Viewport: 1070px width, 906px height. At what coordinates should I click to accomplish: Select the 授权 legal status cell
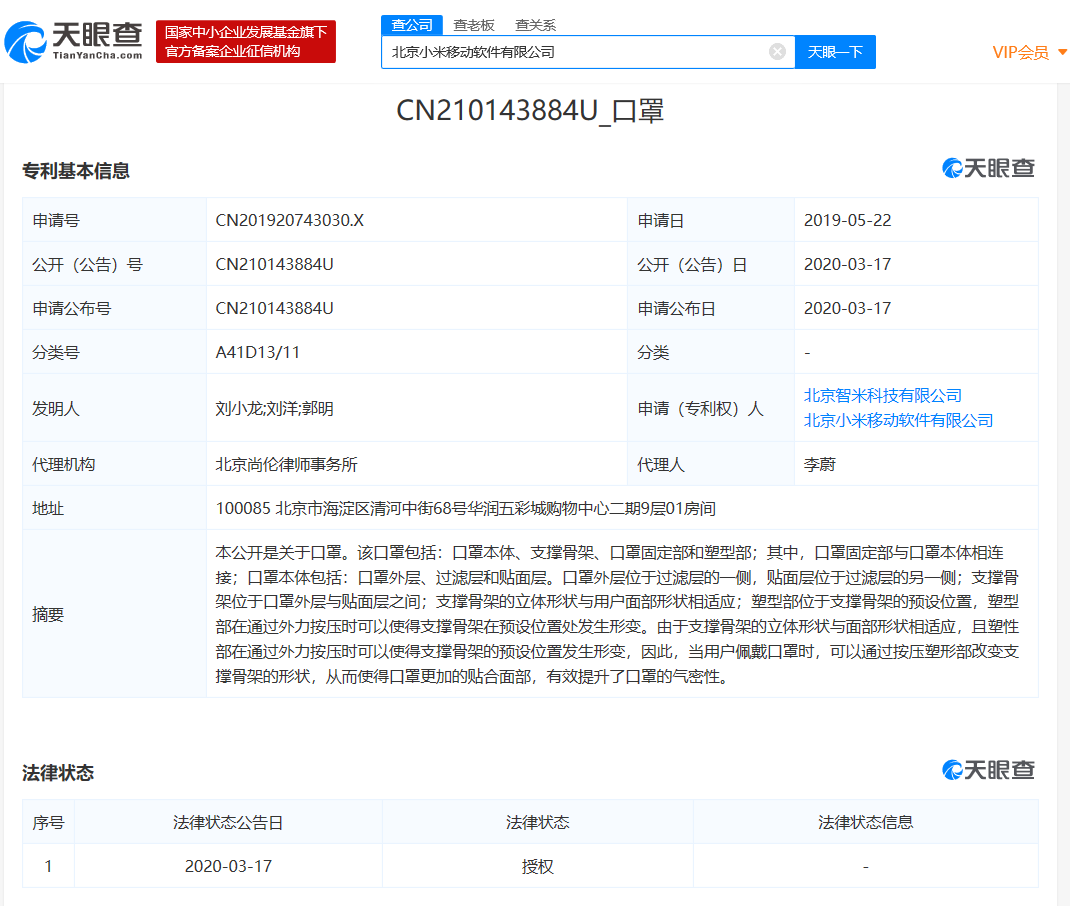point(536,866)
